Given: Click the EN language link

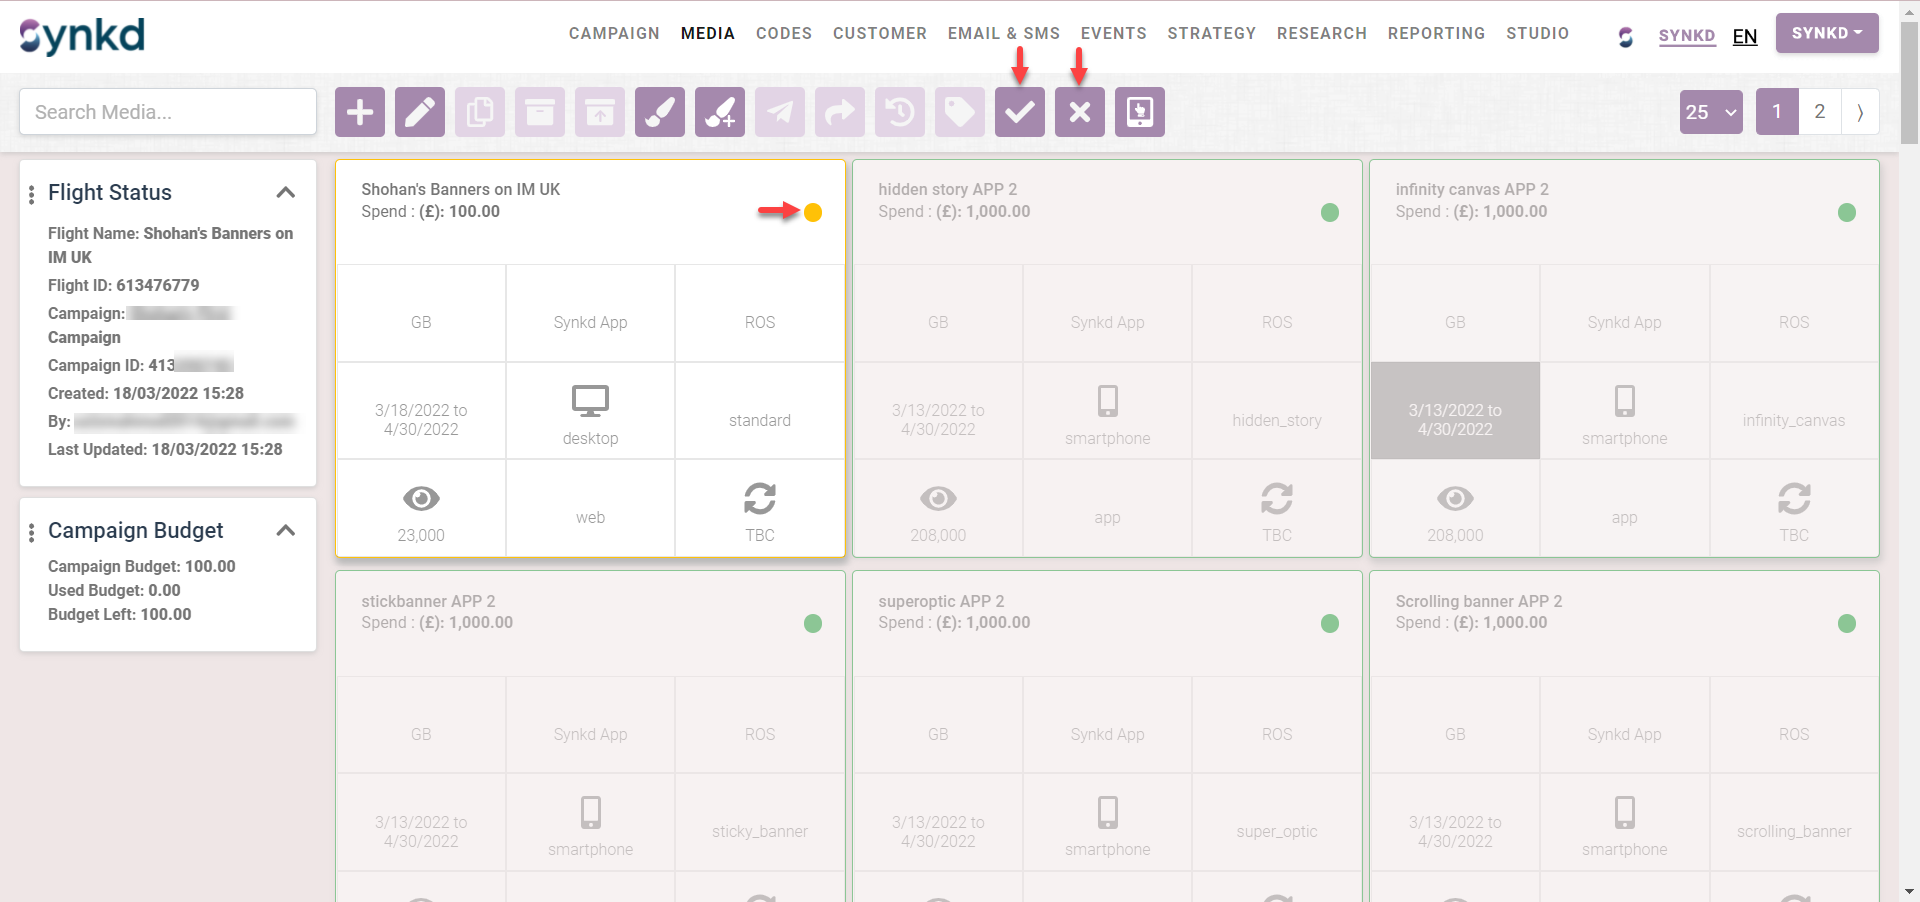Looking at the screenshot, I should point(1745,37).
